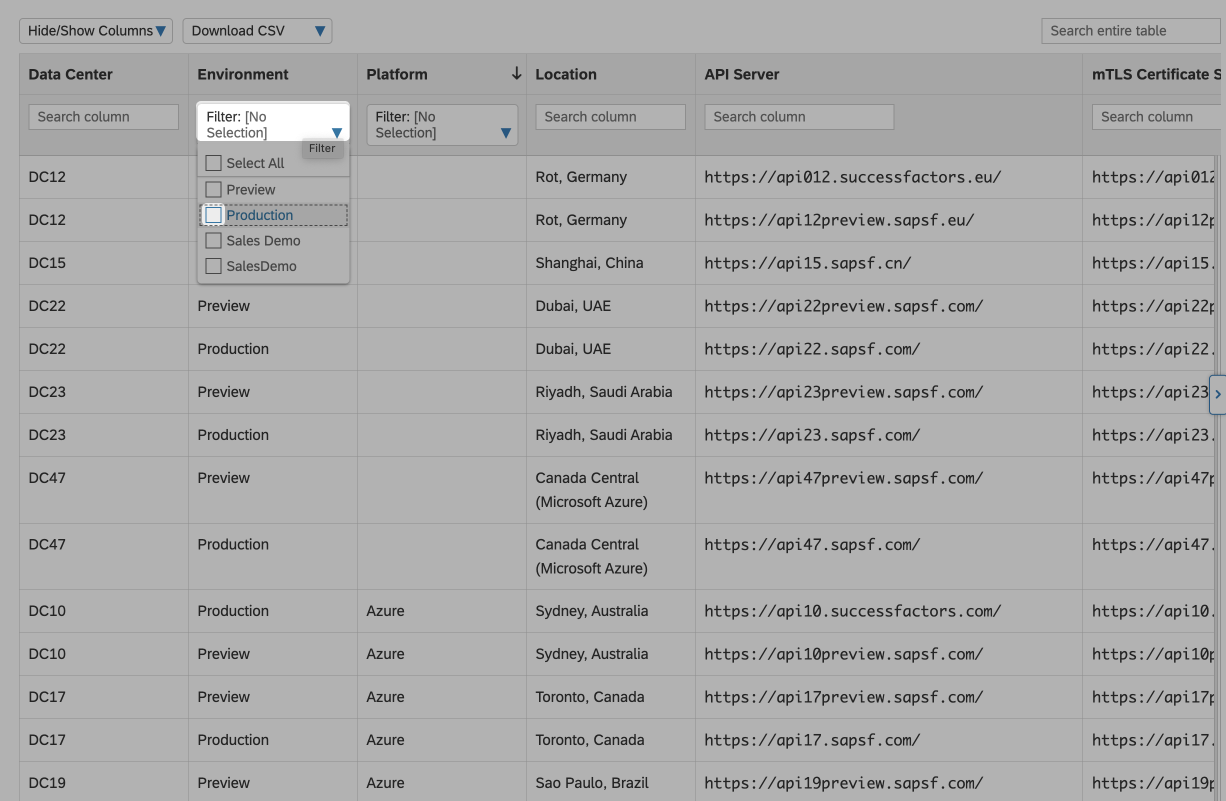Enable the Production filter checkbox
The width and height of the screenshot is (1226, 801).
(213, 215)
